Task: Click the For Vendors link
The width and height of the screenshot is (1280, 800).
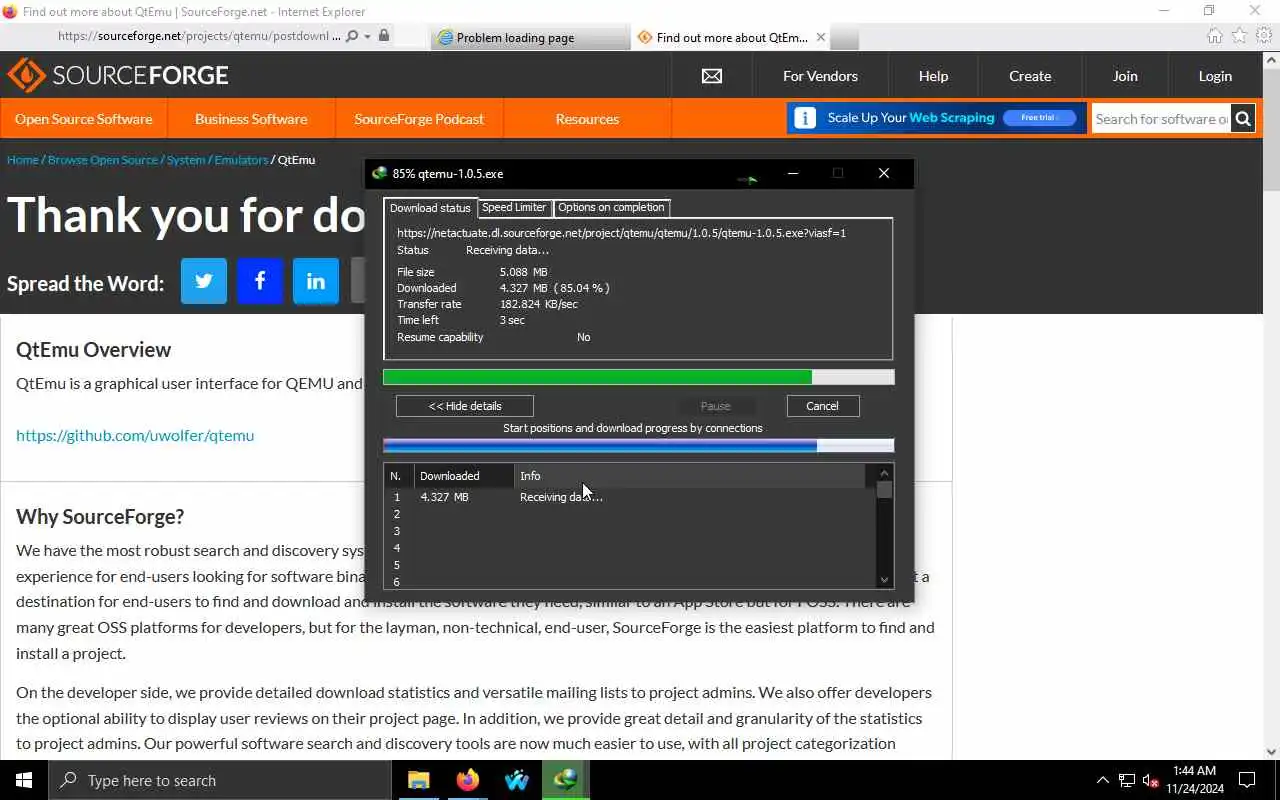Action: 820,76
